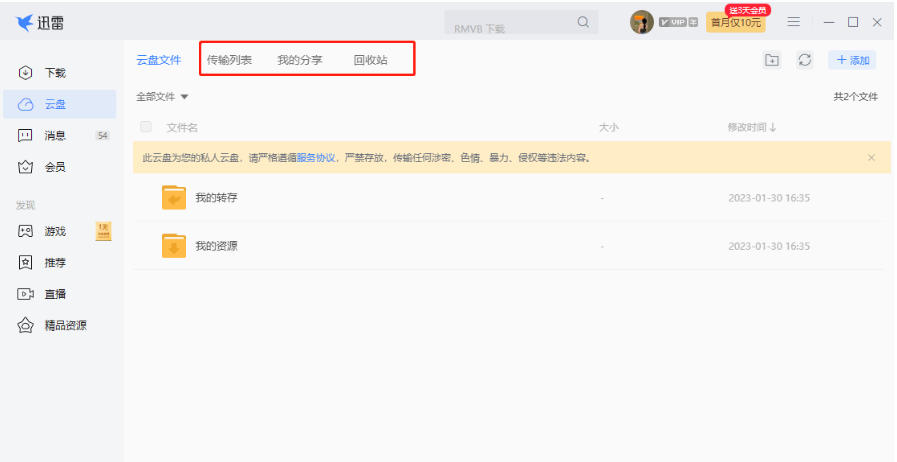Click the 添加 add button

pyautogui.click(x=852, y=60)
